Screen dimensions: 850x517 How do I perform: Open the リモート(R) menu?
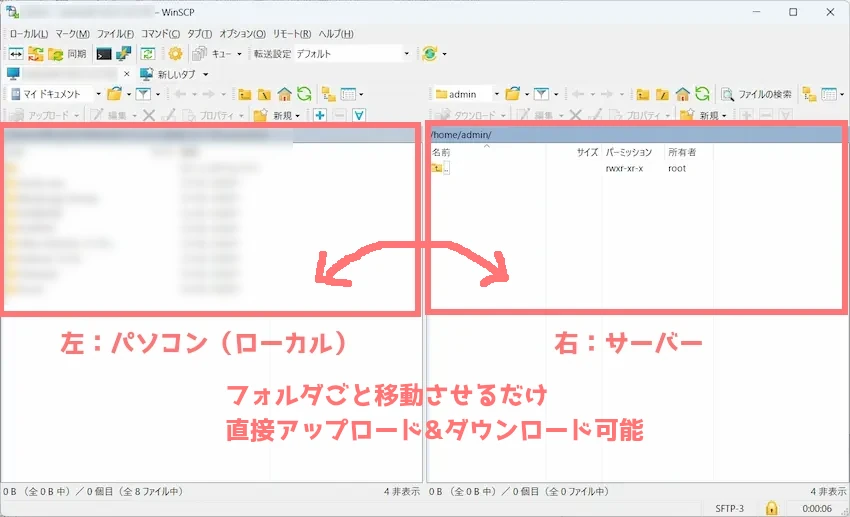[x=292, y=34]
